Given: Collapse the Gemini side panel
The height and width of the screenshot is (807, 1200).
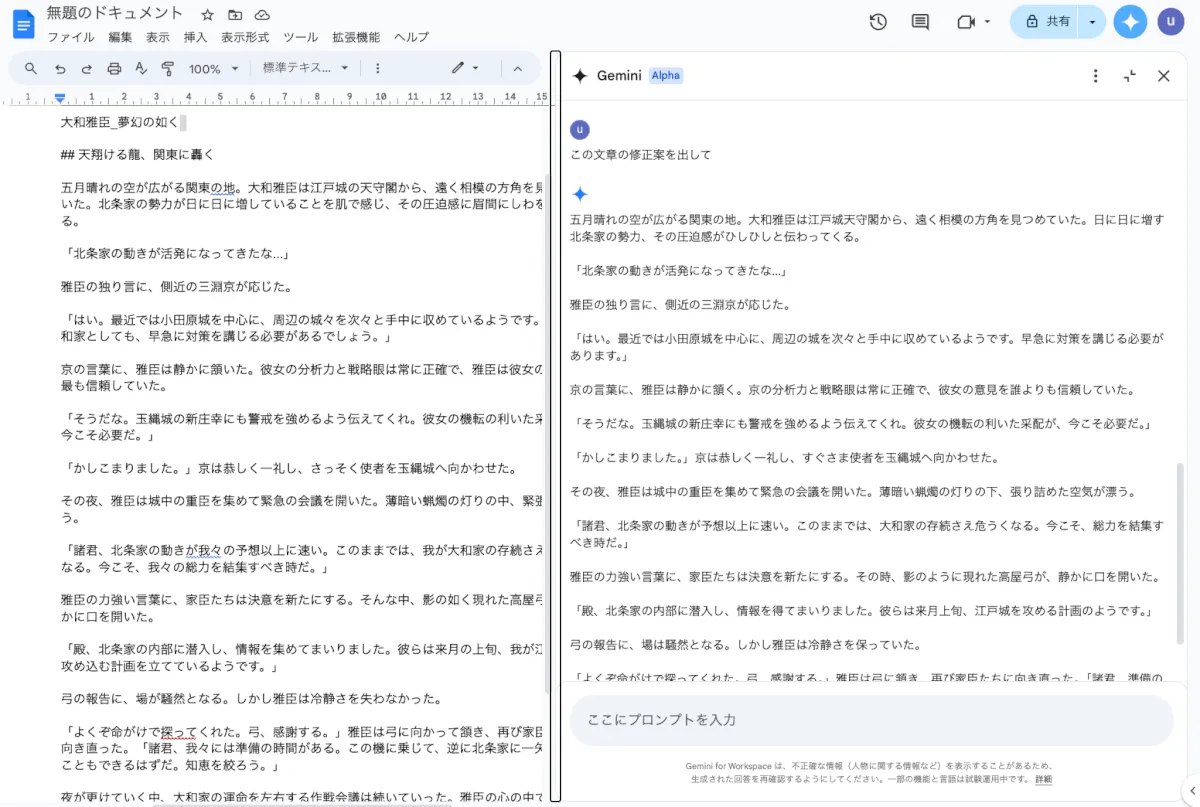Looking at the screenshot, I should pyautogui.click(x=1130, y=76).
